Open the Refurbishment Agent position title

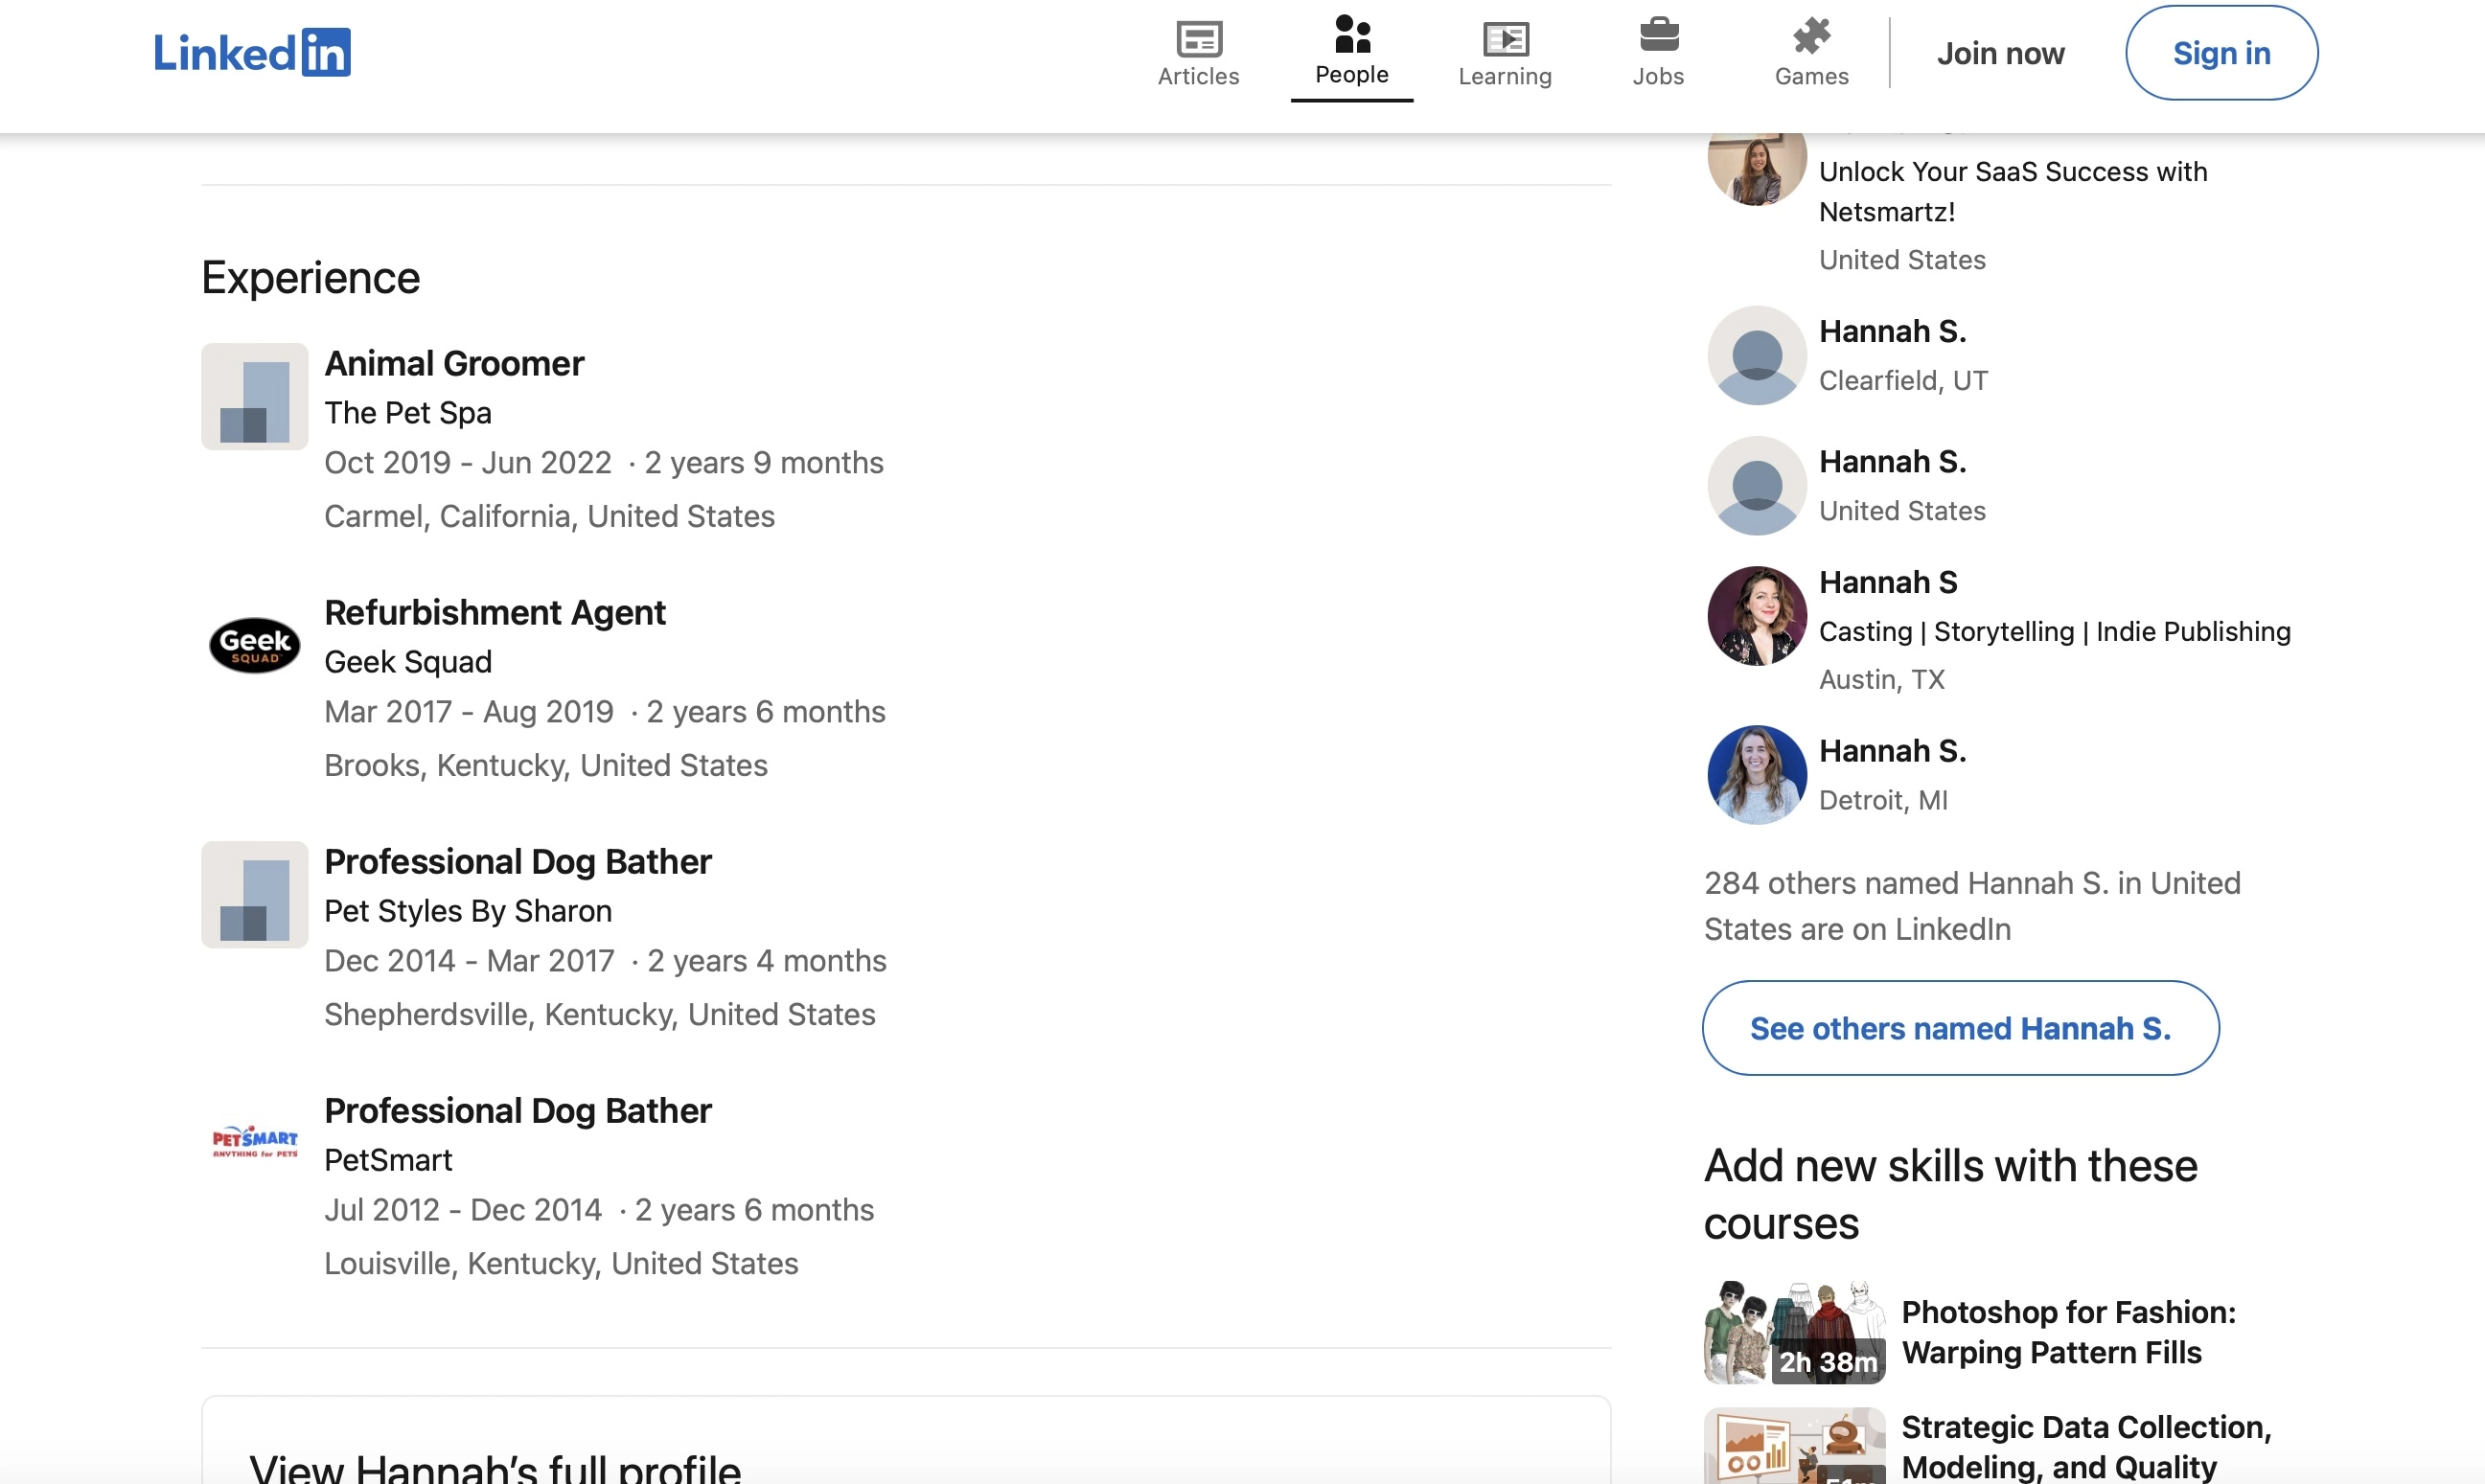tap(495, 612)
